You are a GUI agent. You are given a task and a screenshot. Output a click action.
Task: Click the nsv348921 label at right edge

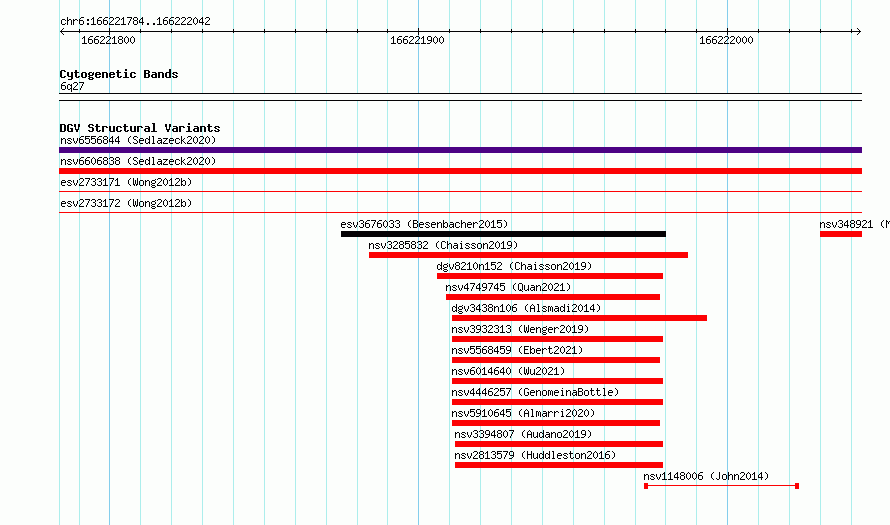854,224
